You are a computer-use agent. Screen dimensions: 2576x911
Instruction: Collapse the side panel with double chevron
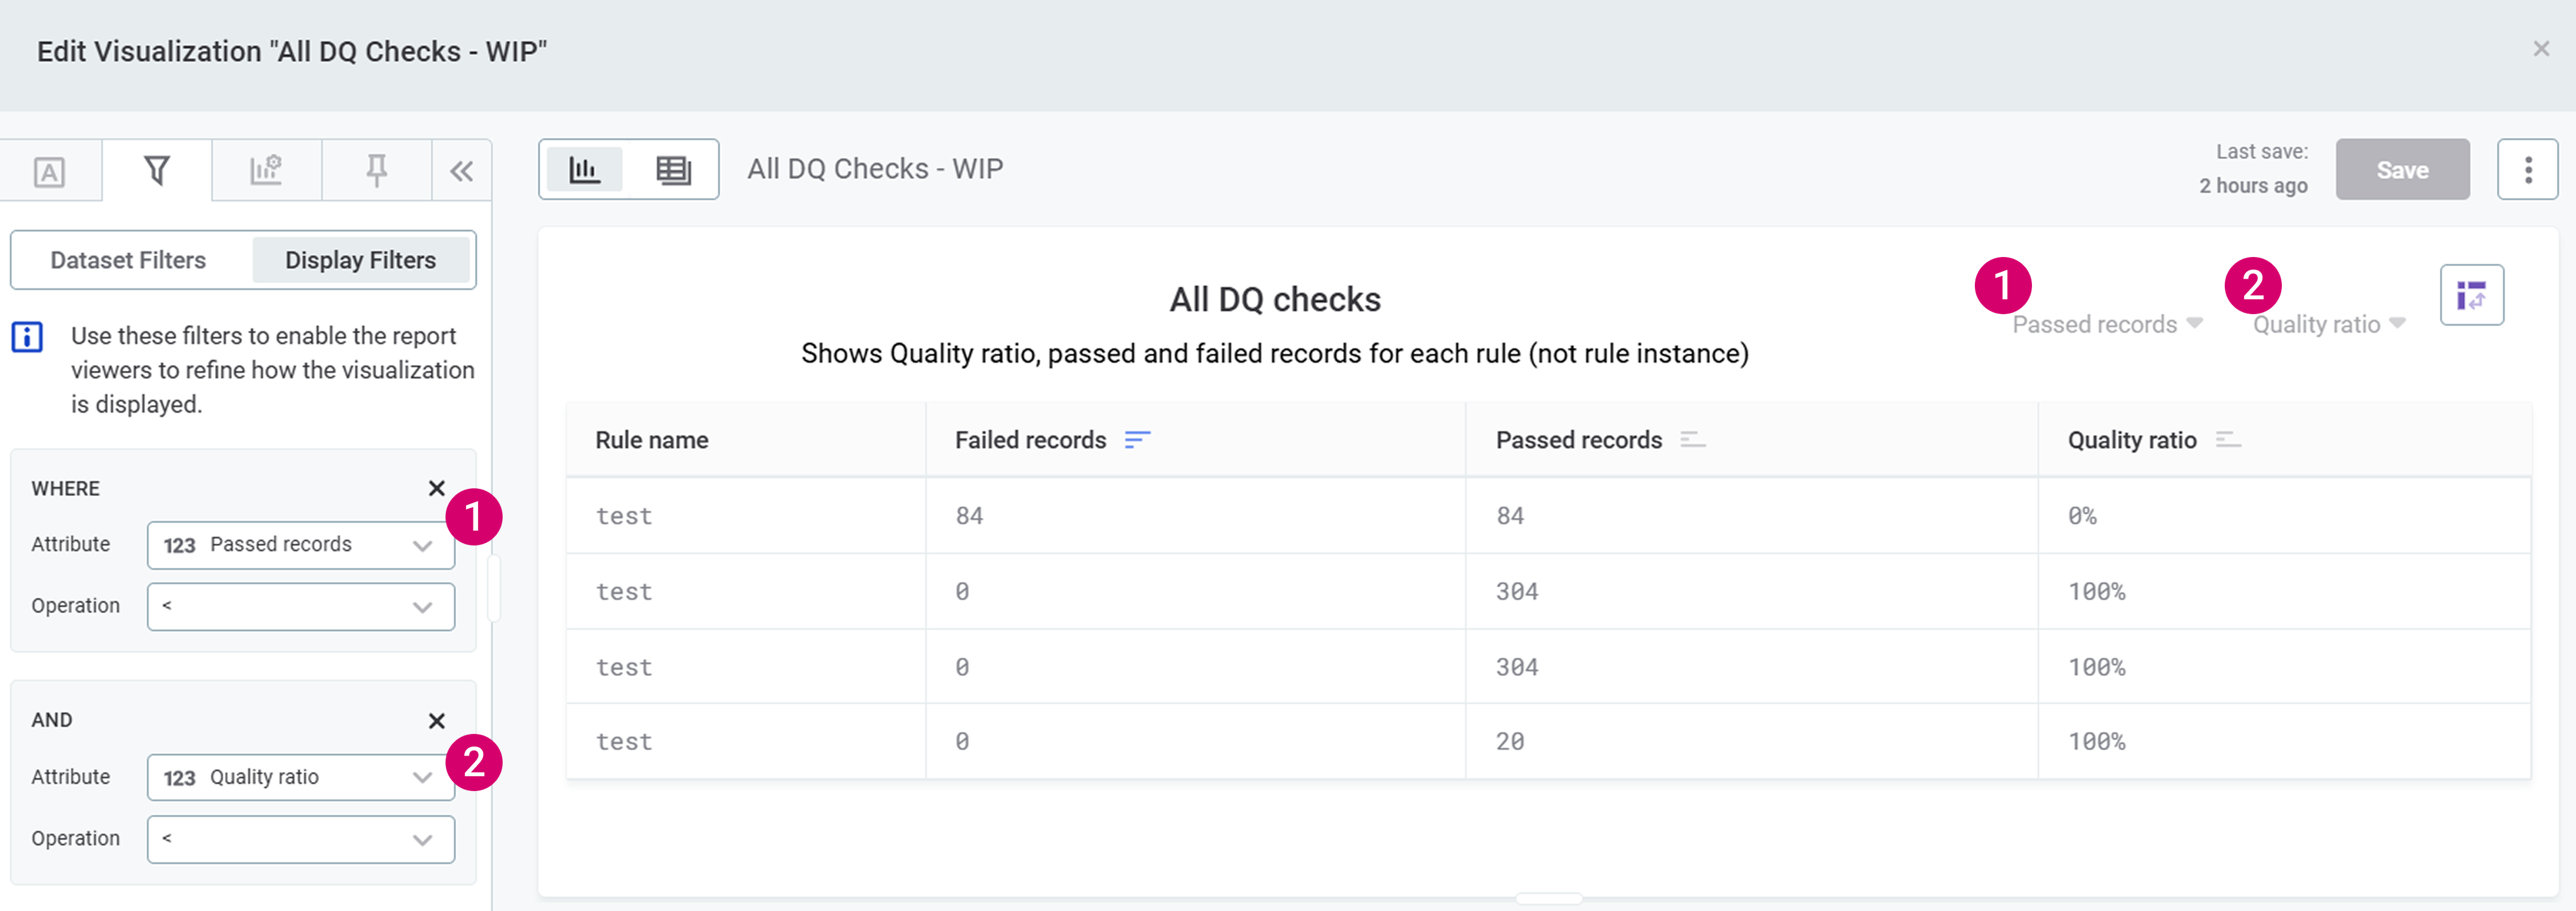(x=461, y=171)
